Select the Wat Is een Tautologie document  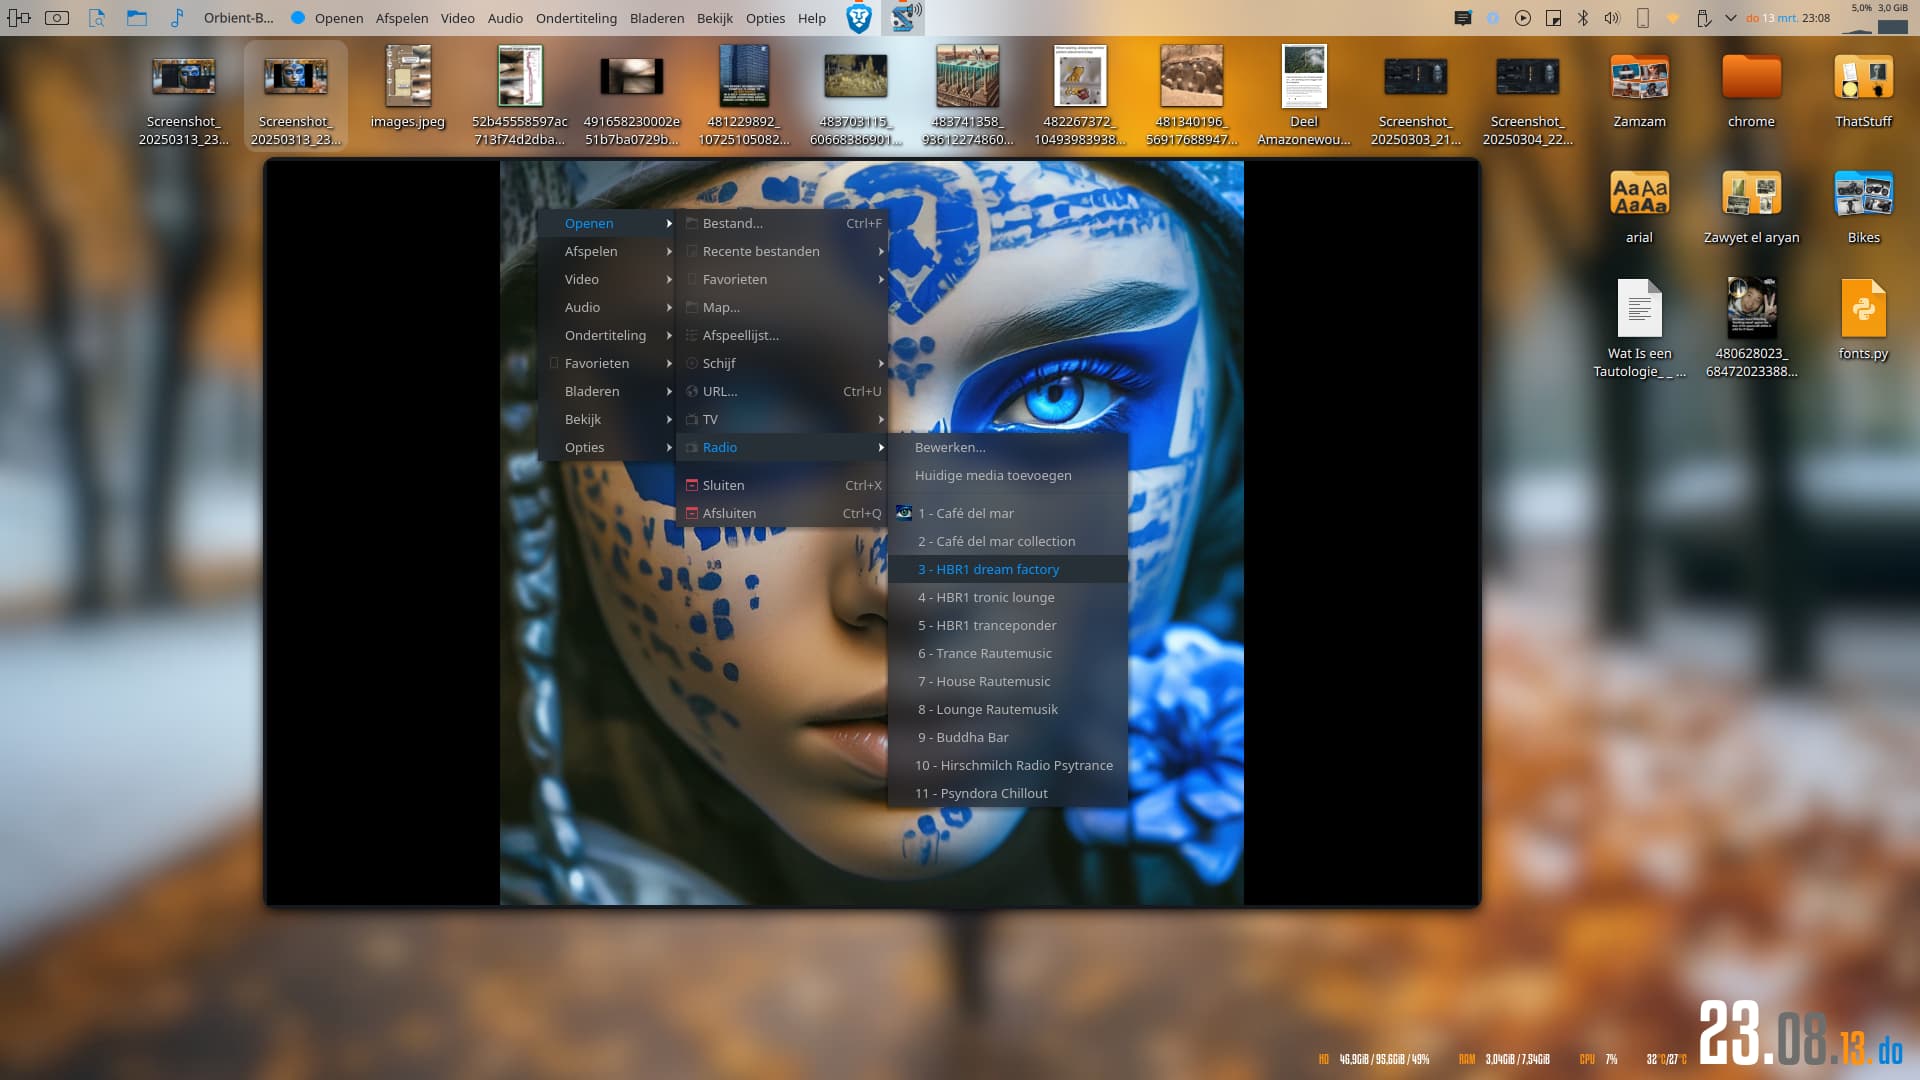(x=1640, y=328)
